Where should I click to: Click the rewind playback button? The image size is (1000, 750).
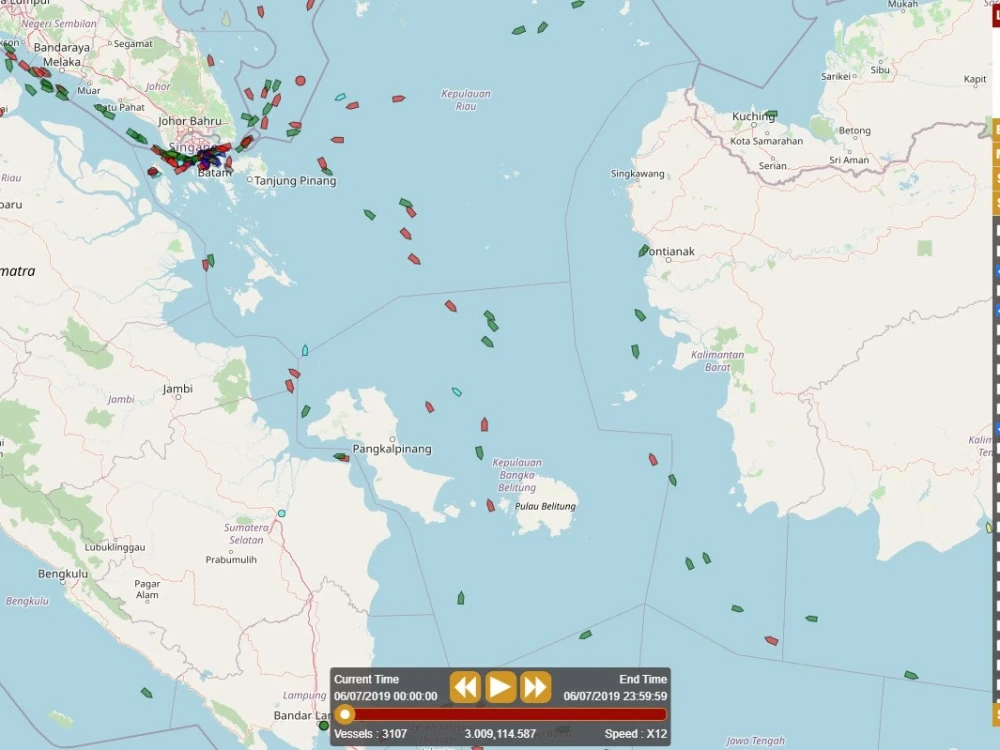(465, 688)
